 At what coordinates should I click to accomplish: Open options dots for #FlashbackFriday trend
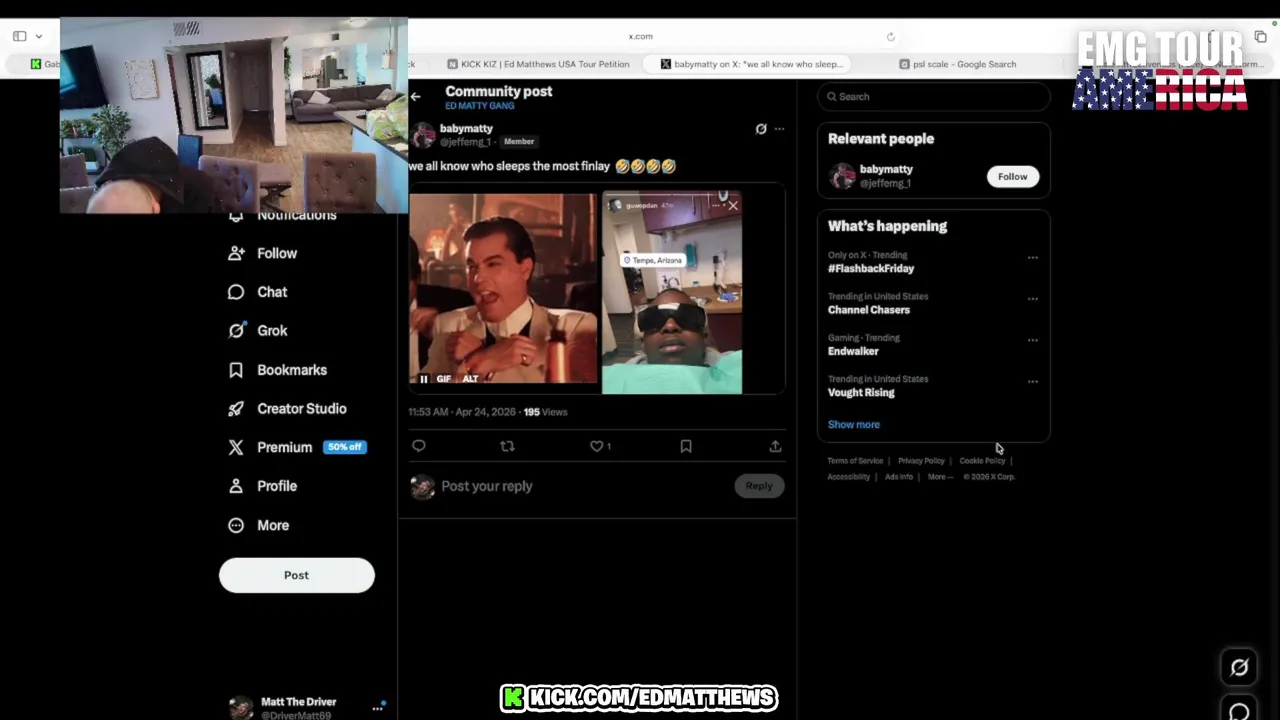1033,258
